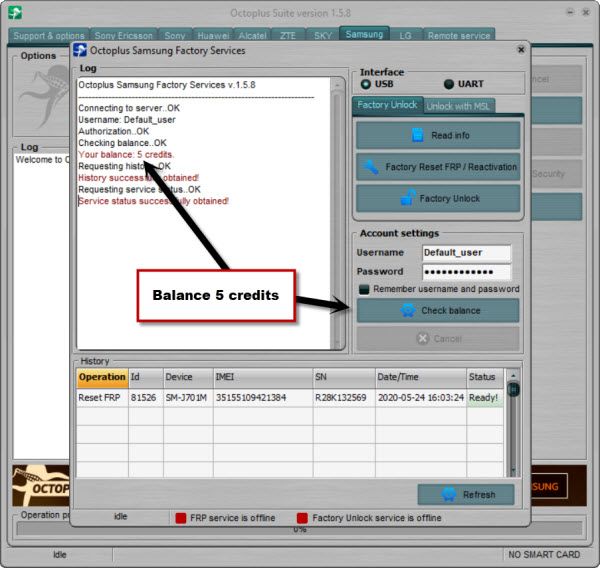Sort History by SN column header

tap(344, 377)
